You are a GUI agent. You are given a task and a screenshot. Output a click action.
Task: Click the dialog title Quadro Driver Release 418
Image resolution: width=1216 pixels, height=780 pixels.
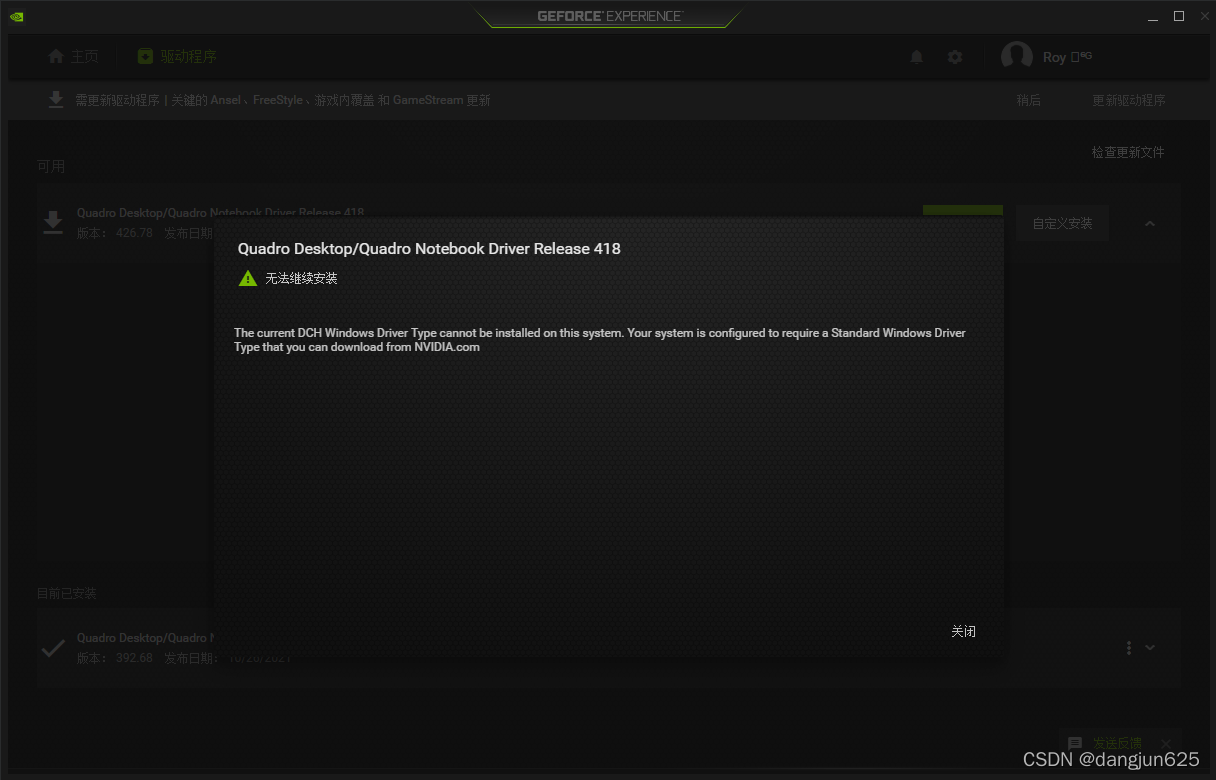click(429, 248)
